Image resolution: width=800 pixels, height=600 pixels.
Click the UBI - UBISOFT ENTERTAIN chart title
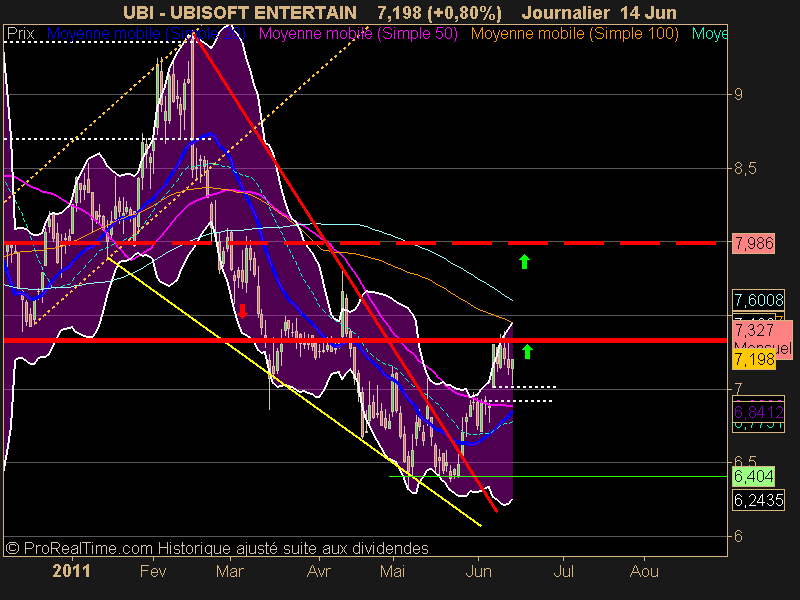[x=240, y=12]
